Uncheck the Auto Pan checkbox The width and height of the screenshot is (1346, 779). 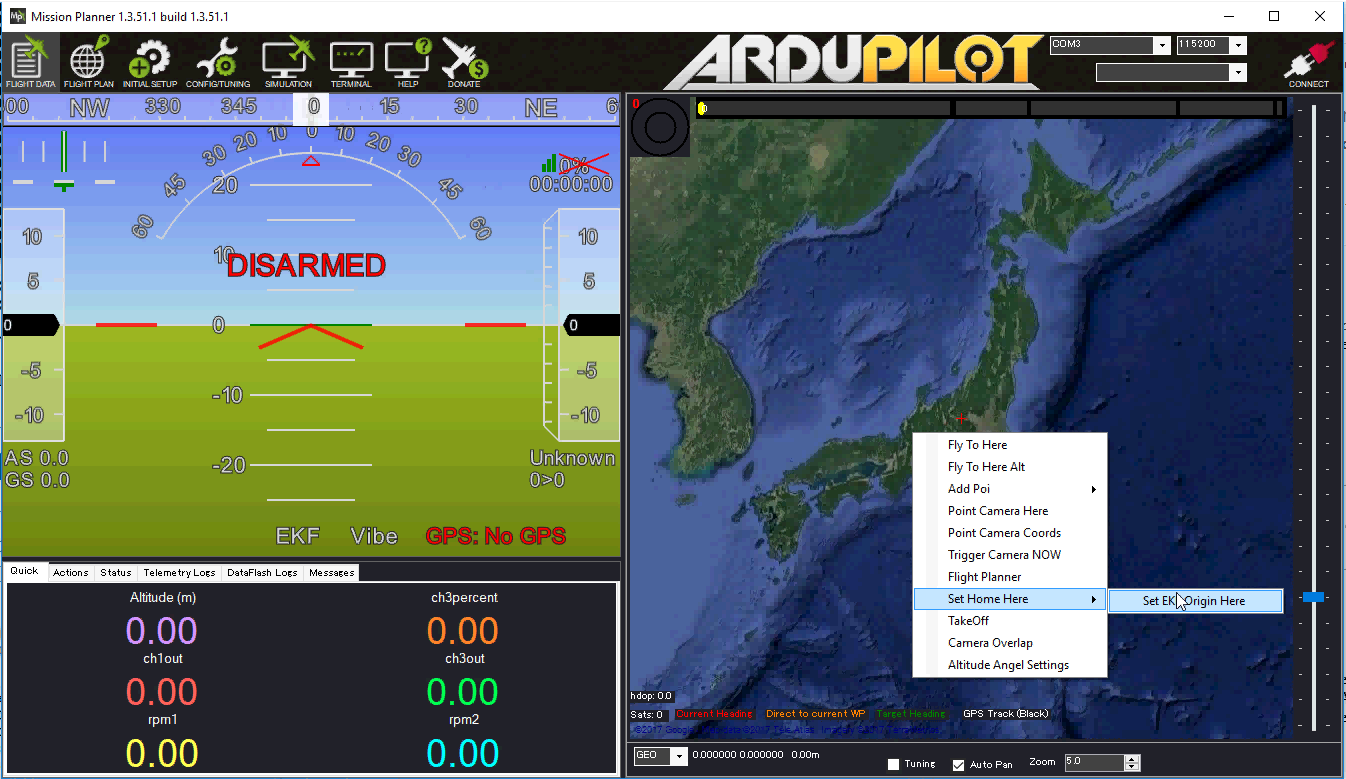pos(959,765)
